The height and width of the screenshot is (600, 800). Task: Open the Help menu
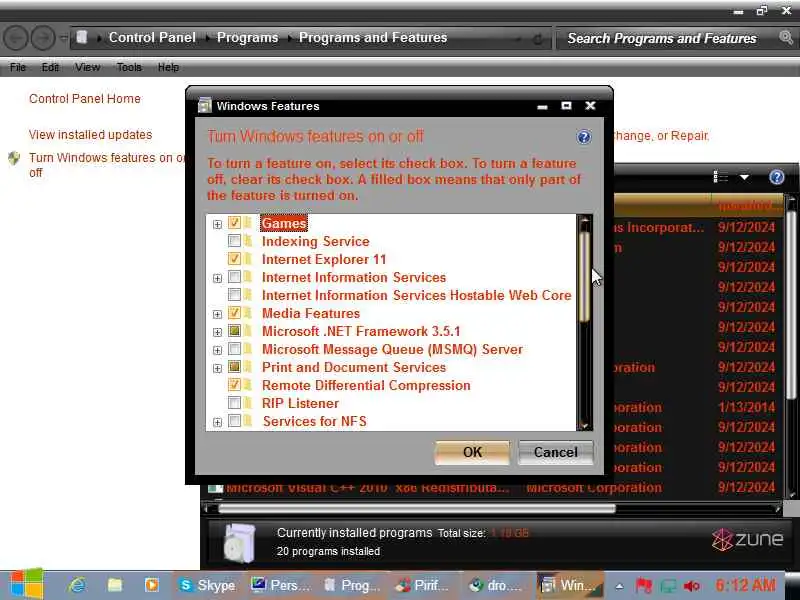pos(168,67)
